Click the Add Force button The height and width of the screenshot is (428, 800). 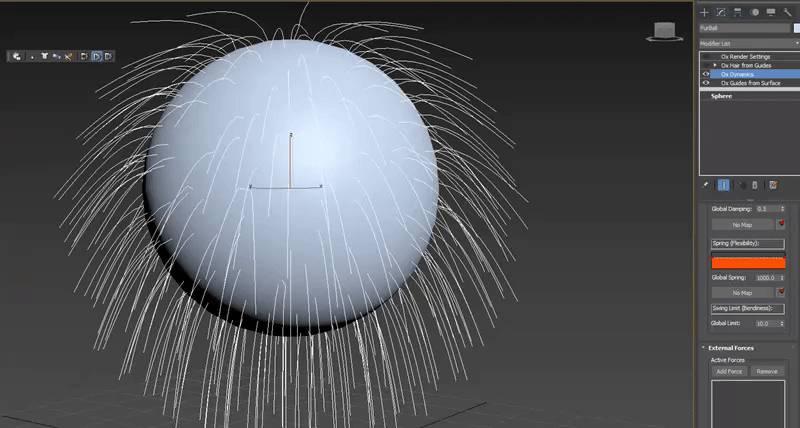coord(730,371)
